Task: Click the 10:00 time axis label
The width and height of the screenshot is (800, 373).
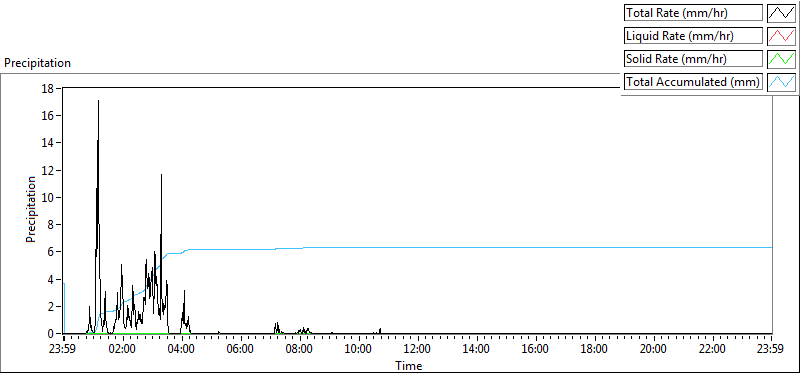Action: click(359, 350)
